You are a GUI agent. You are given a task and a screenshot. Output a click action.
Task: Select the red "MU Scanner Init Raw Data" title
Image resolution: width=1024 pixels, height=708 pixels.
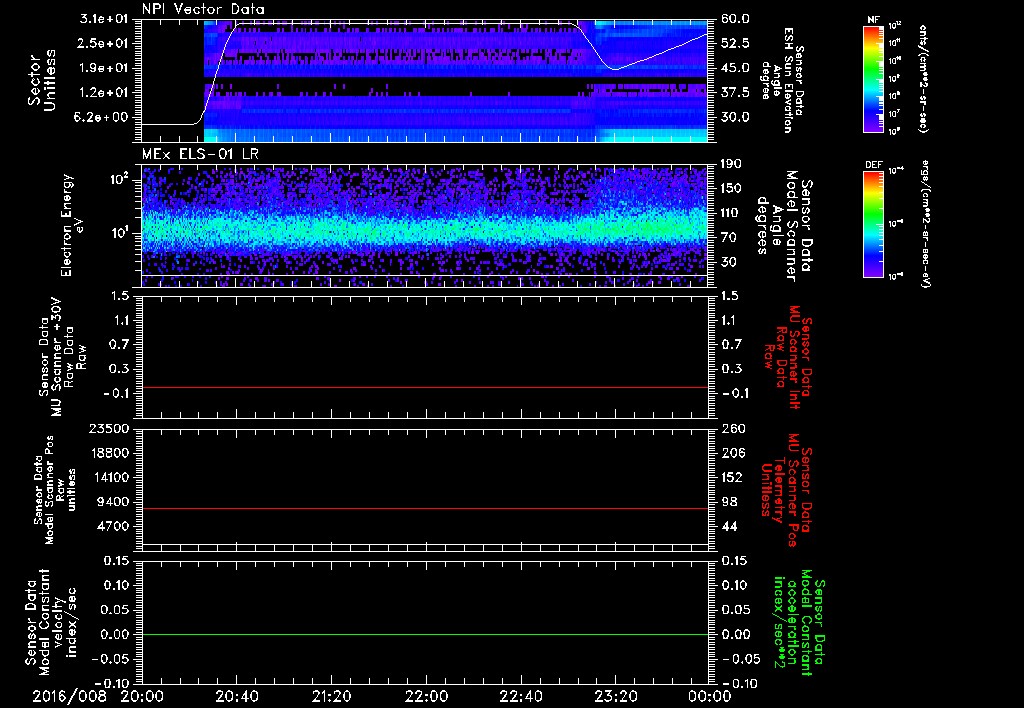pos(788,357)
